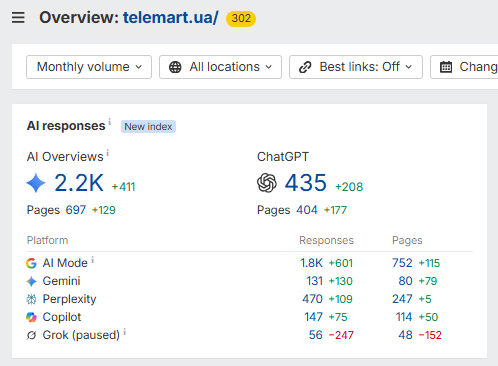Click the calendar icon
The image size is (498, 366).
446,67
